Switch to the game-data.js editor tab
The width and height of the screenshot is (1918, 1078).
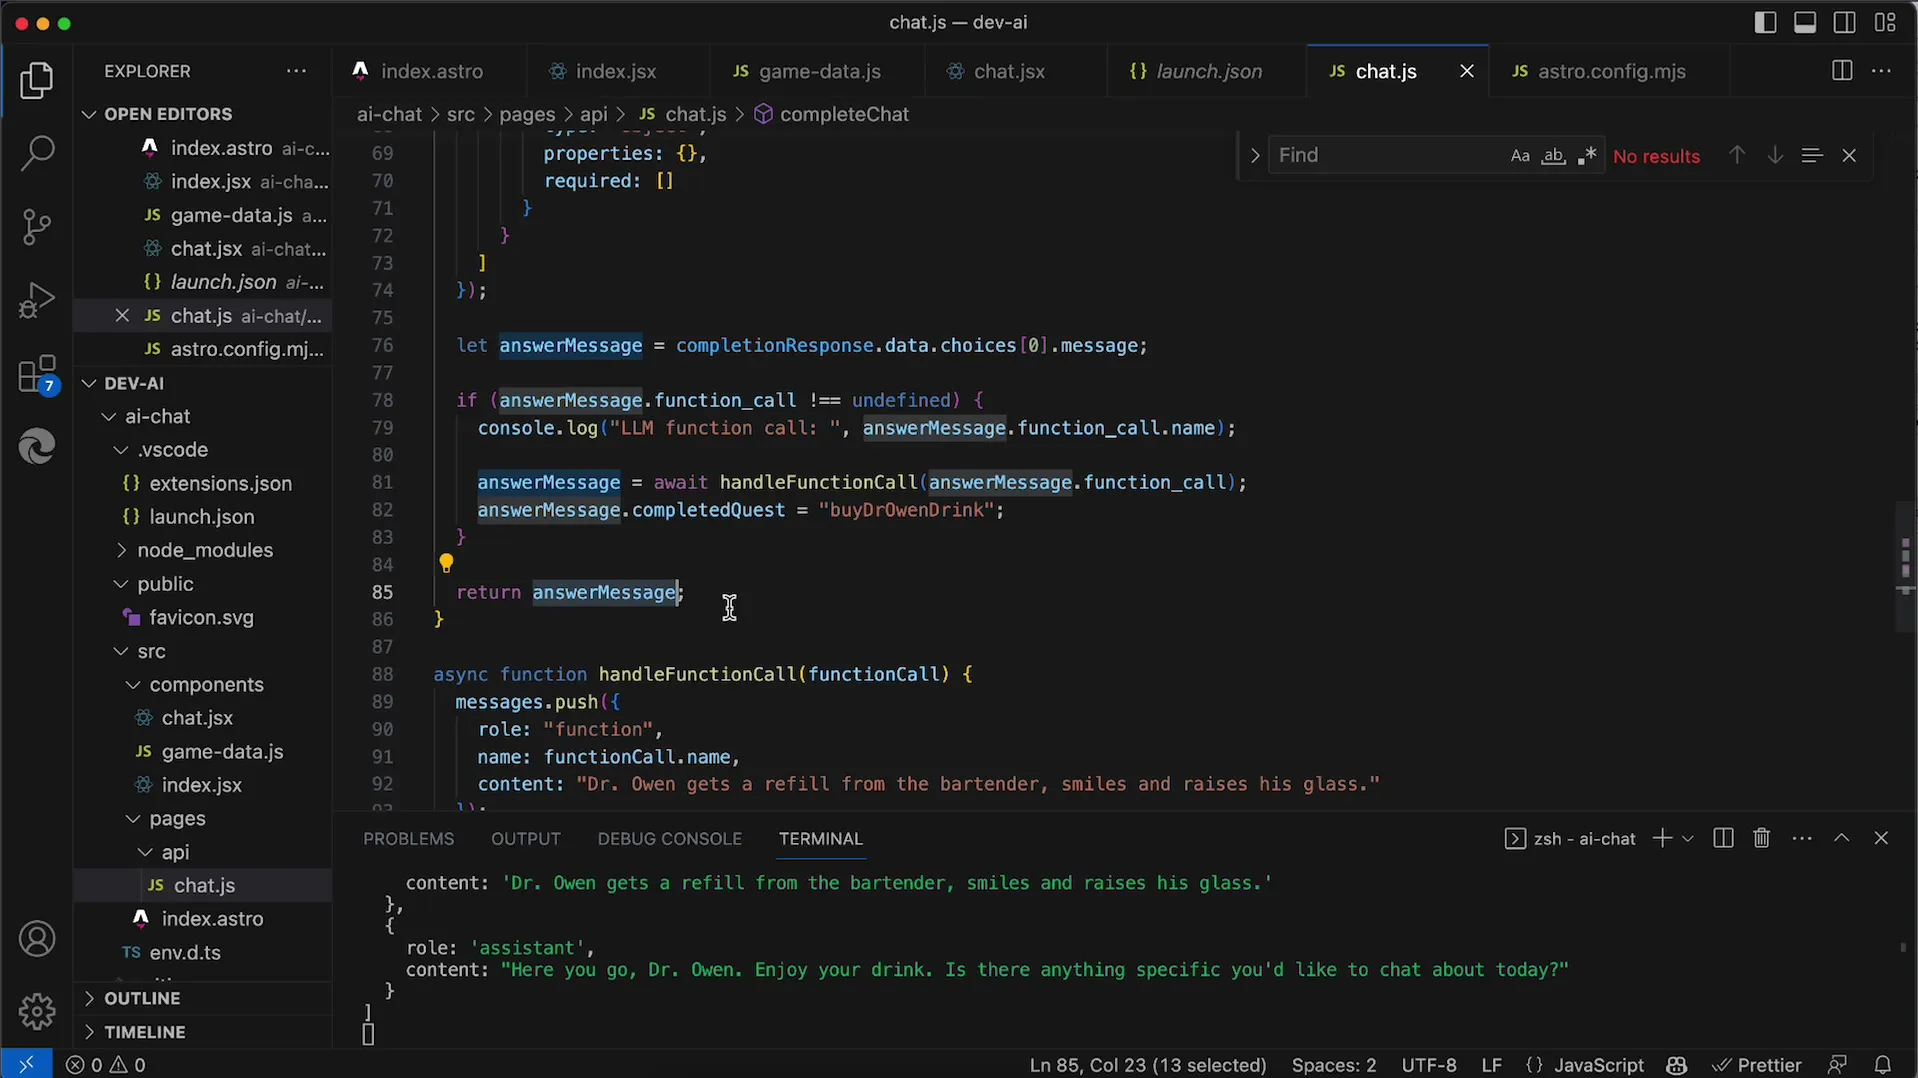818,71
